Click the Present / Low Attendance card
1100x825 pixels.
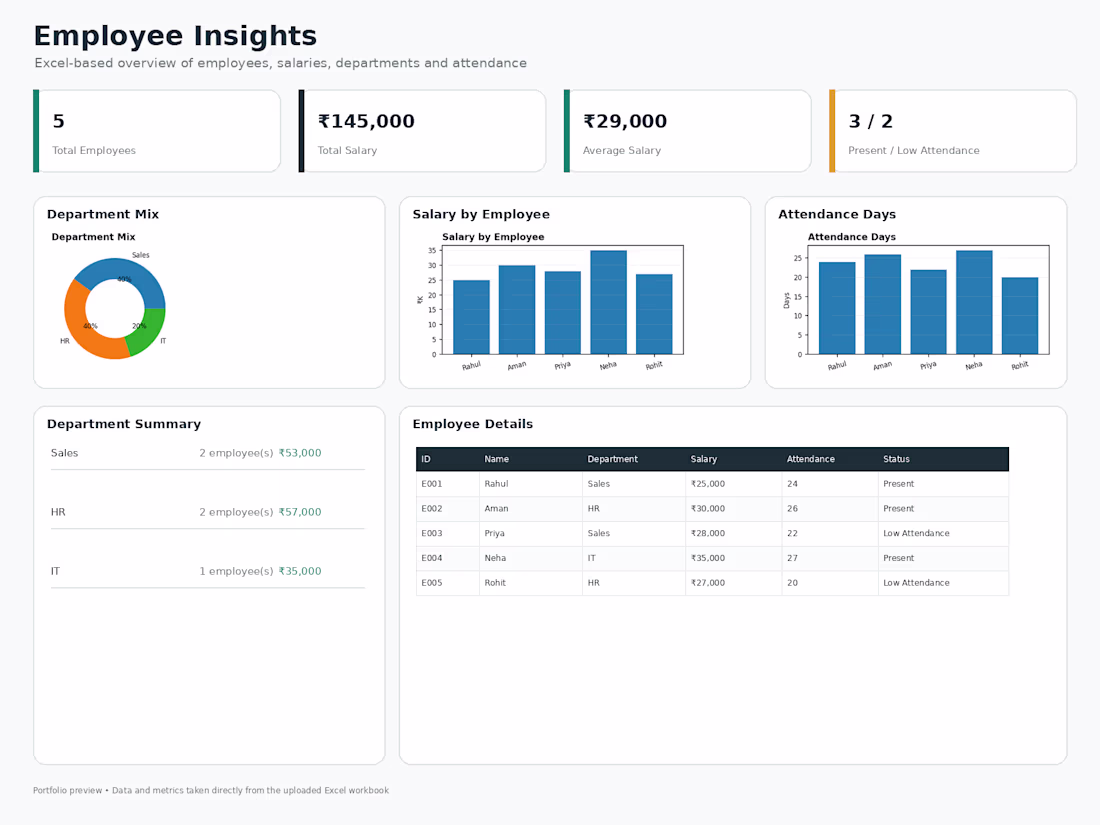click(953, 131)
